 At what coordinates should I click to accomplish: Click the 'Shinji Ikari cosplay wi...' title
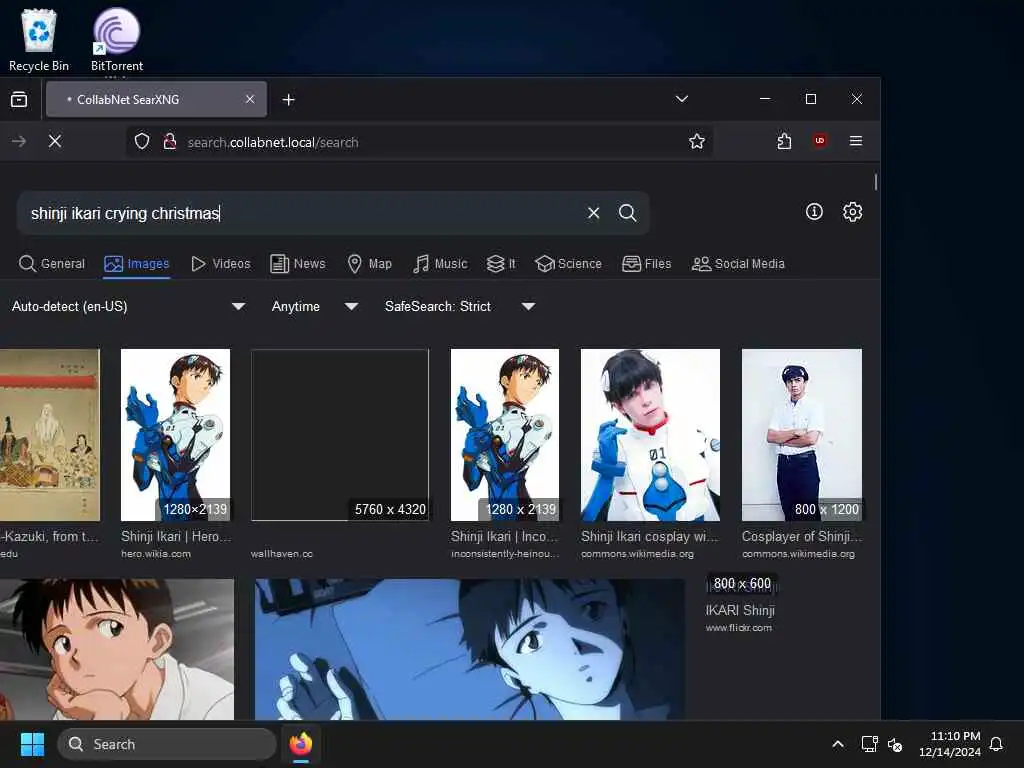[650, 536]
